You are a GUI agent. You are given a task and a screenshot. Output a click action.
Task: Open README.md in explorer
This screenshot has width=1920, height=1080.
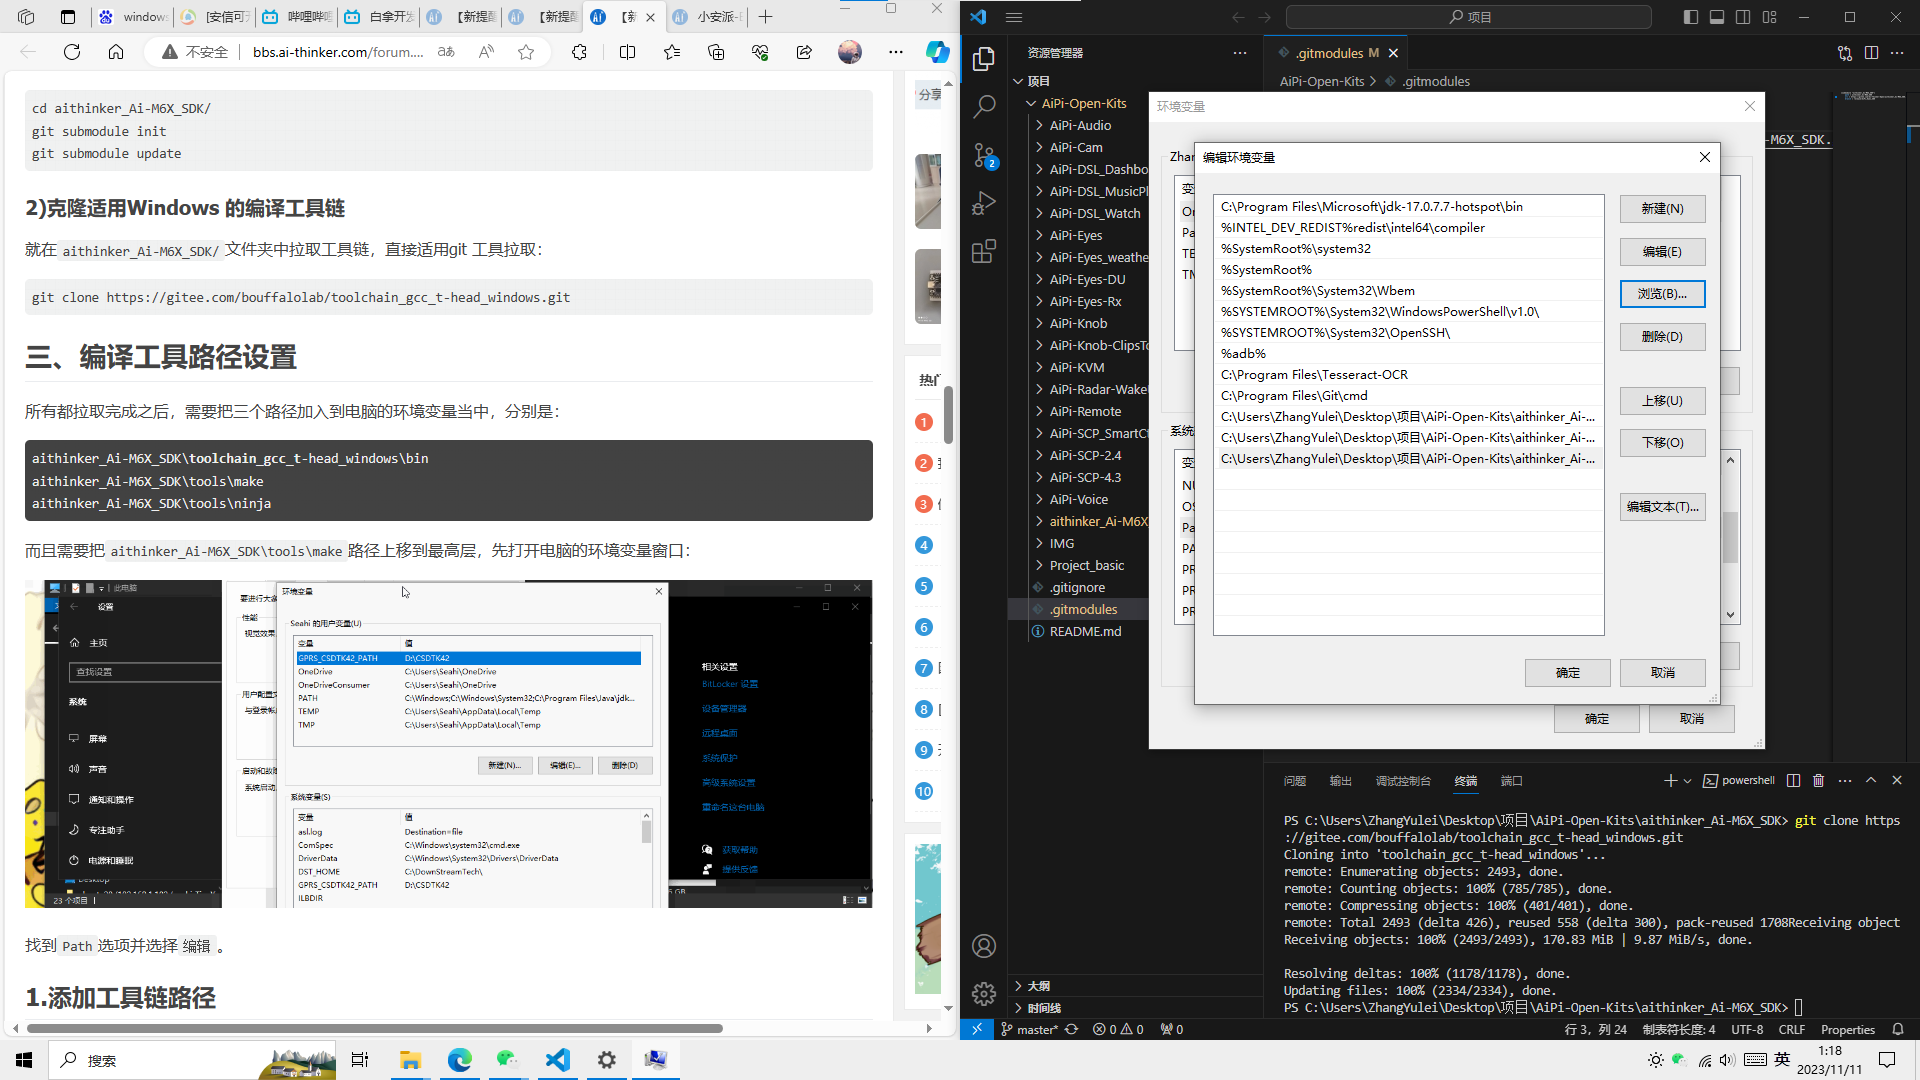[x=1085, y=631]
